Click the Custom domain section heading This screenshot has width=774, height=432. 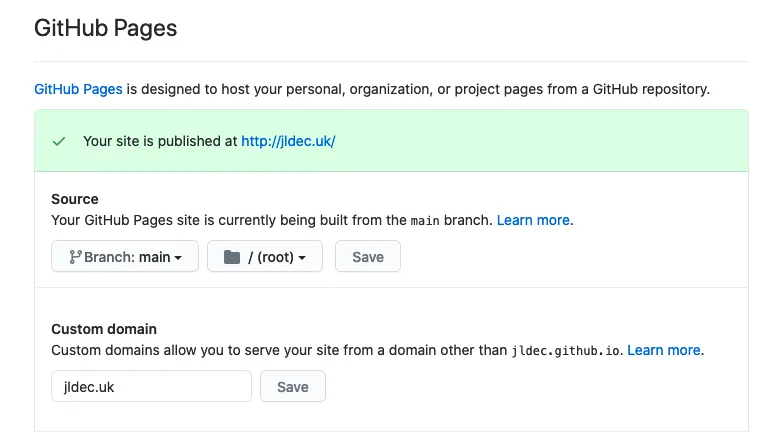click(104, 329)
